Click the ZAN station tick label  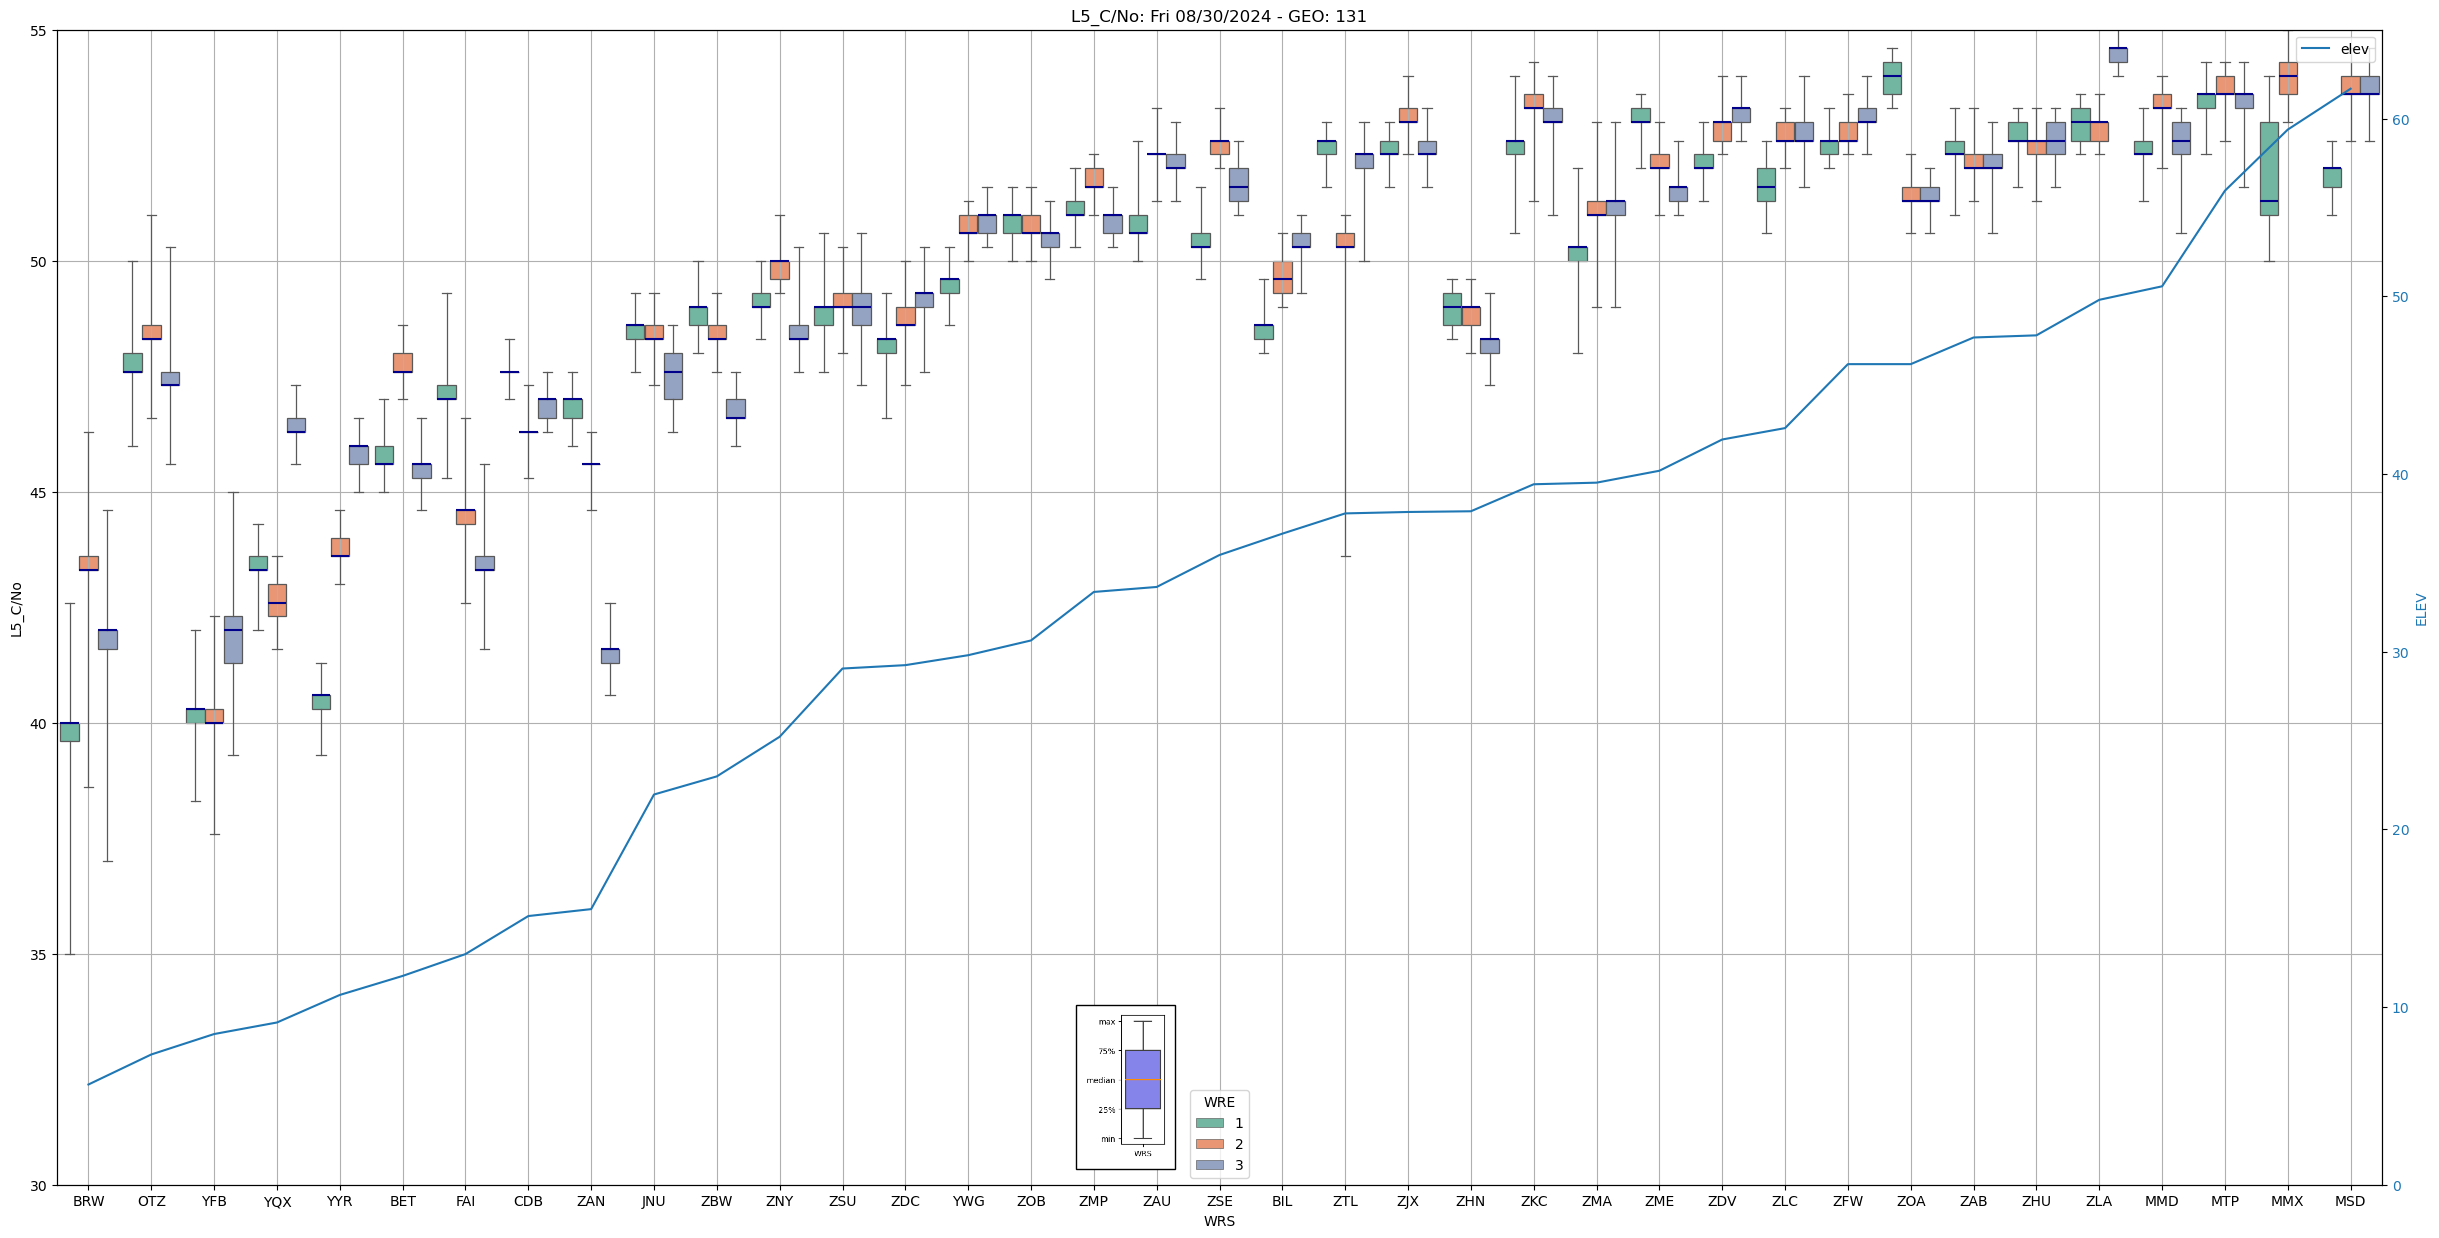click(x=591, y=1201)
